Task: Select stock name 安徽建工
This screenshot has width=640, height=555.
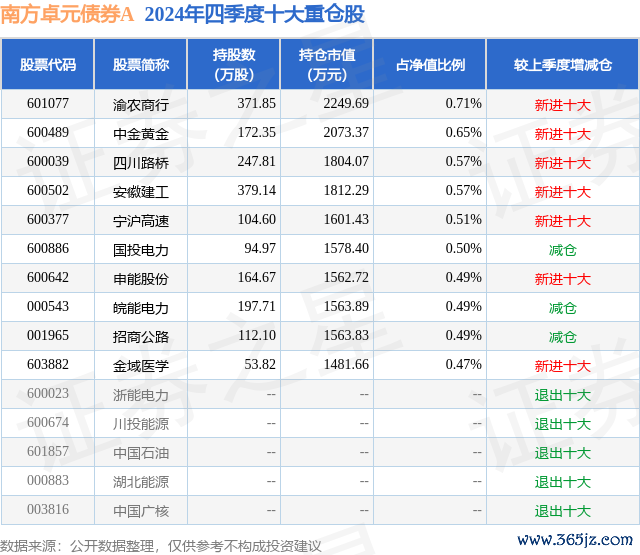Action: tap(141, 192)
